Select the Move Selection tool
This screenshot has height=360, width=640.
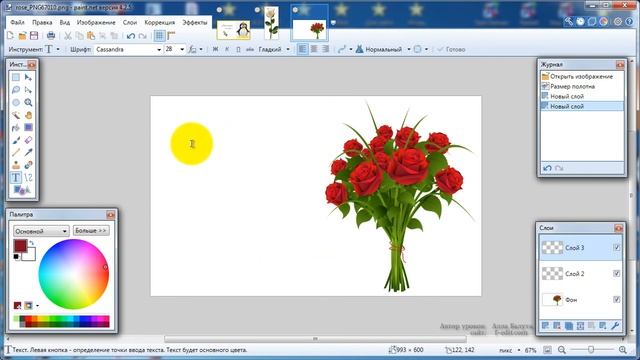[28, 90]
